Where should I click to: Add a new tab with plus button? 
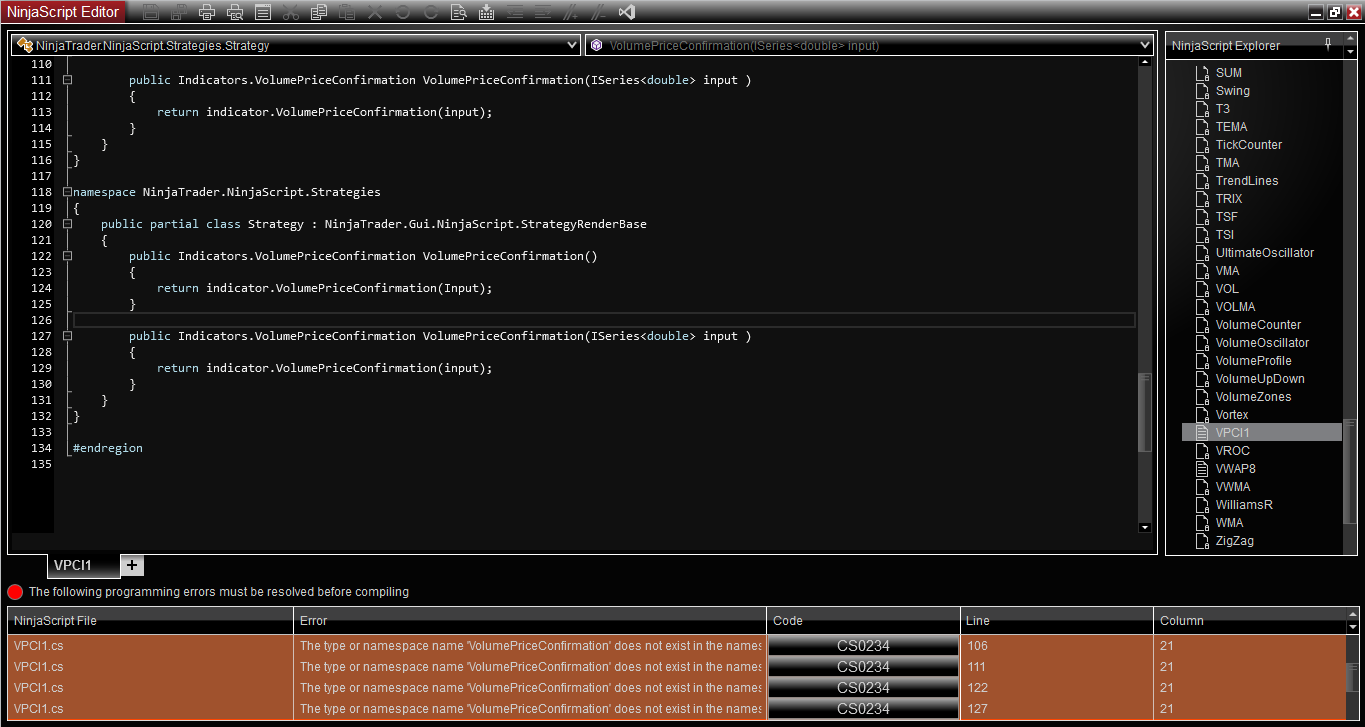point(133,565)
